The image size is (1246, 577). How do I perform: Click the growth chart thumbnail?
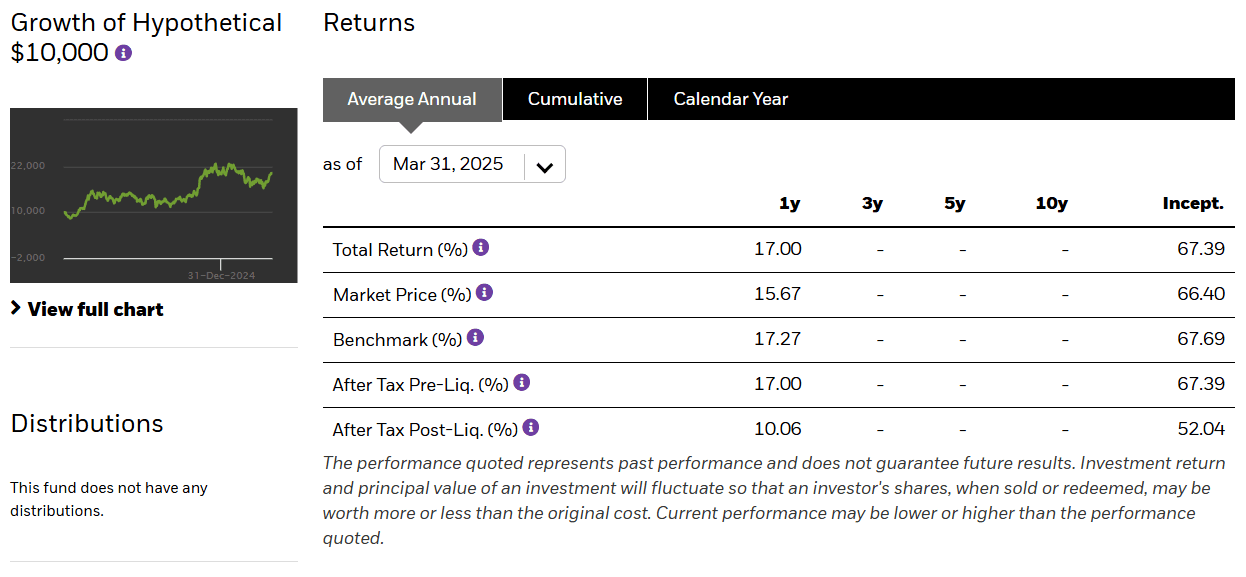point(153,196)
